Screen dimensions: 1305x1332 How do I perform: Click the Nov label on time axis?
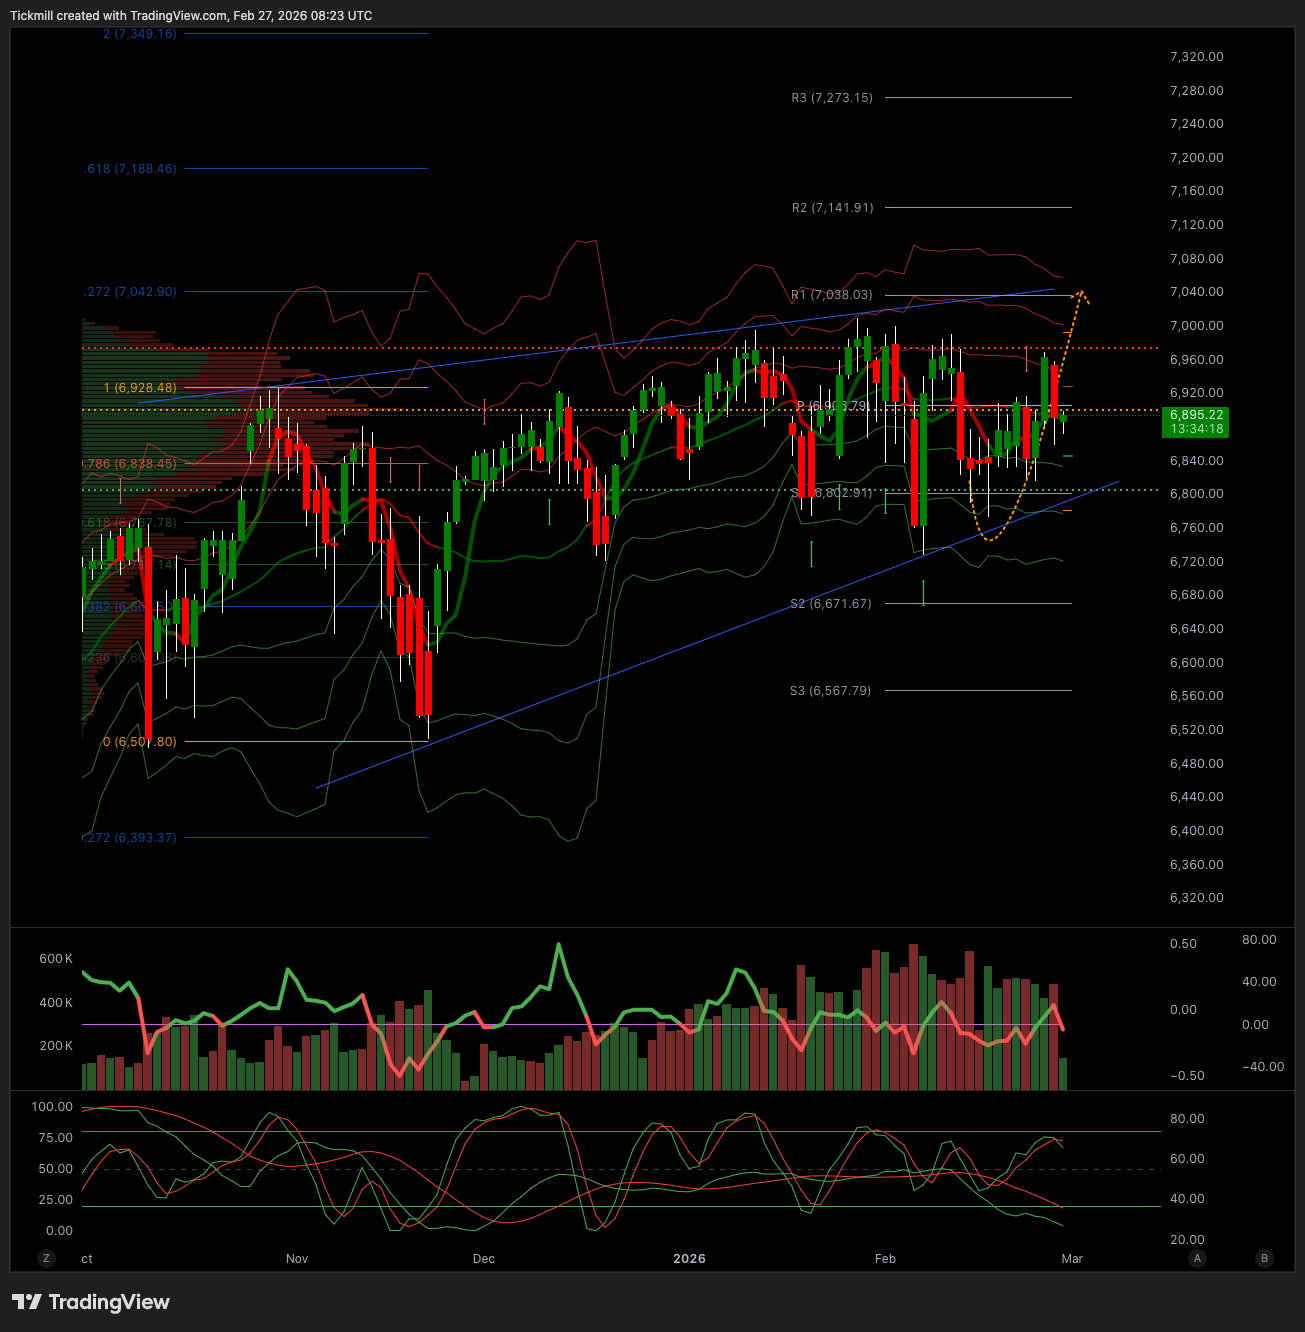(297, 1259)
